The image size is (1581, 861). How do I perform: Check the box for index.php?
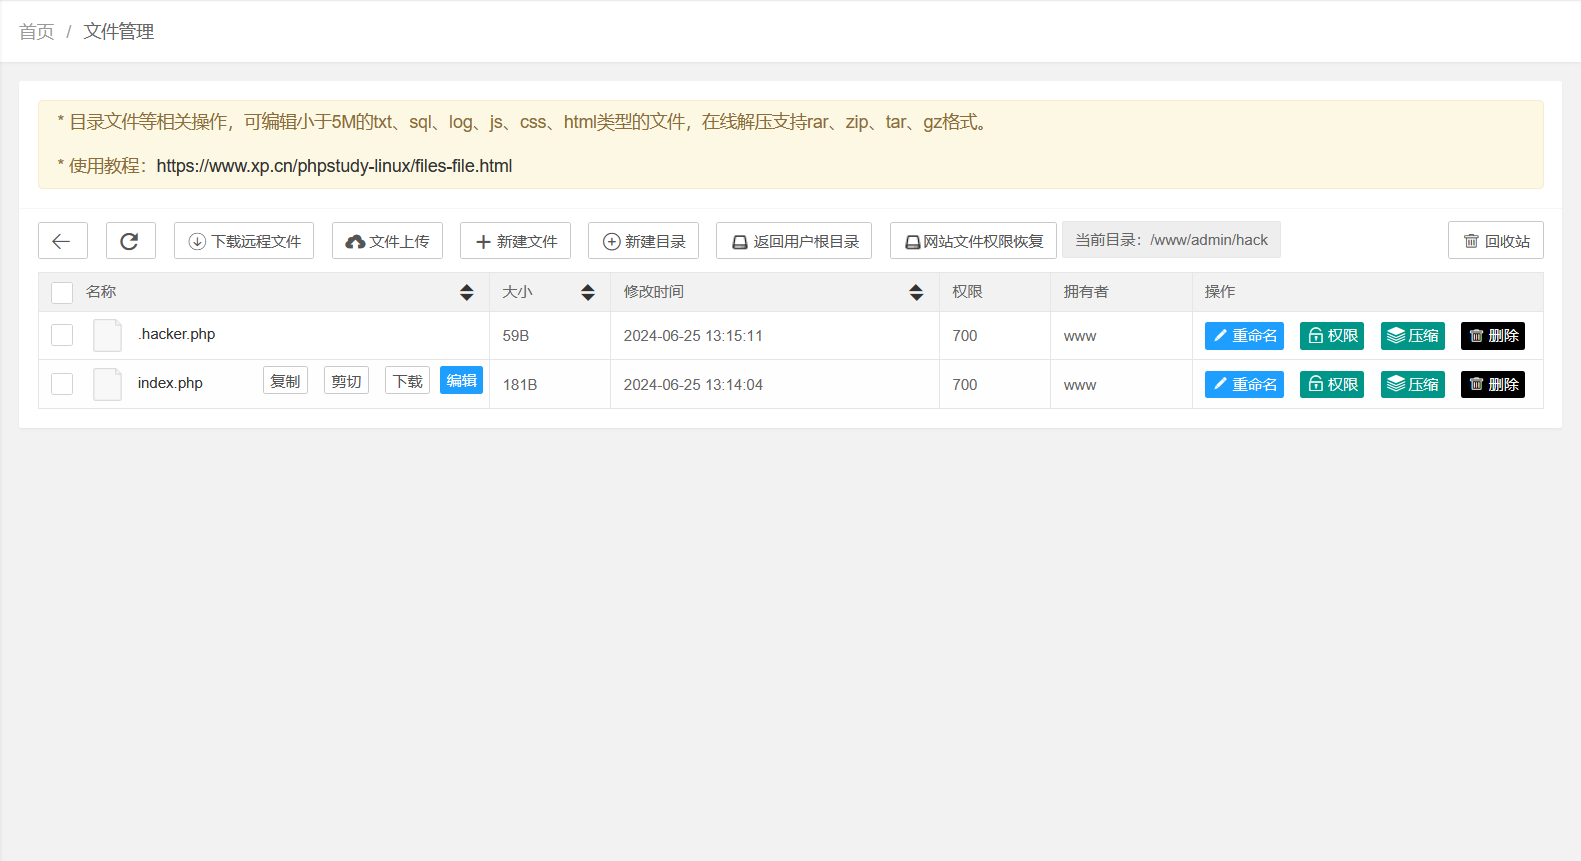62,384
